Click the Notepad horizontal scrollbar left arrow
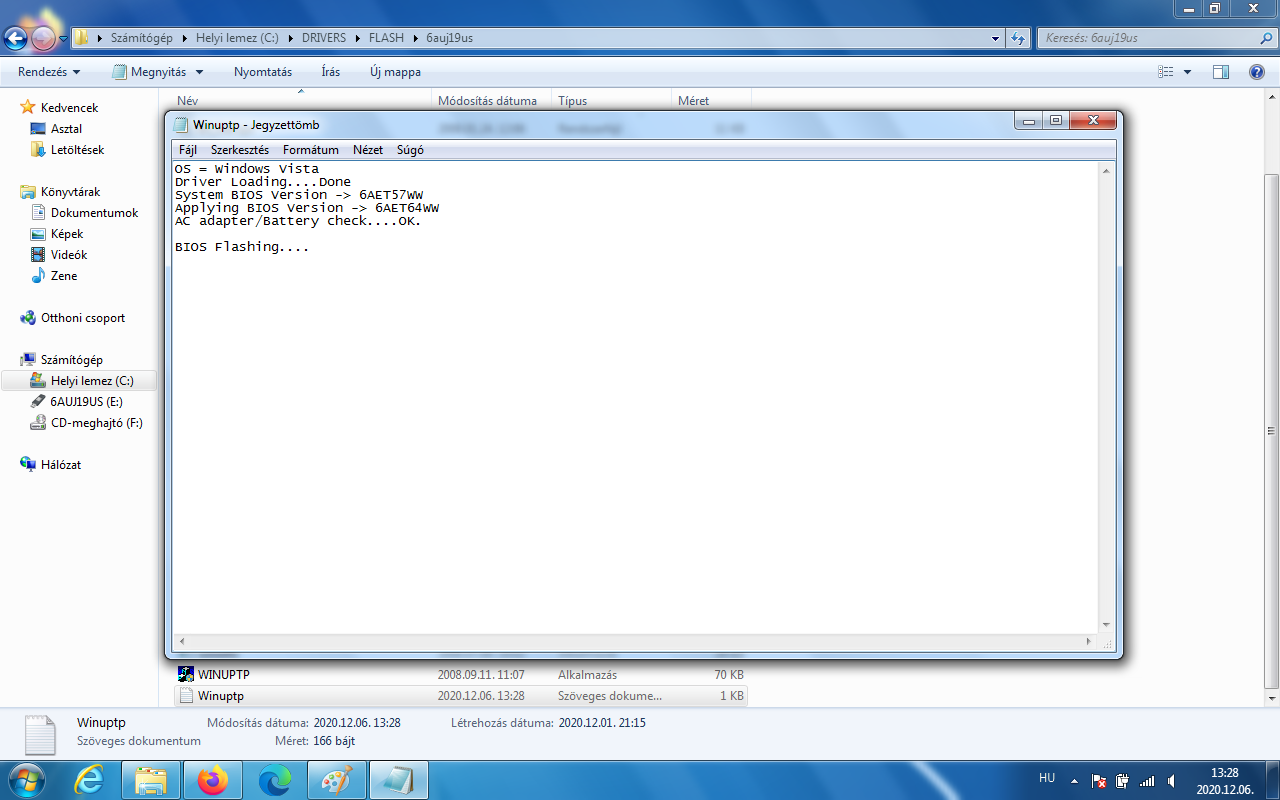 point(181,640)
